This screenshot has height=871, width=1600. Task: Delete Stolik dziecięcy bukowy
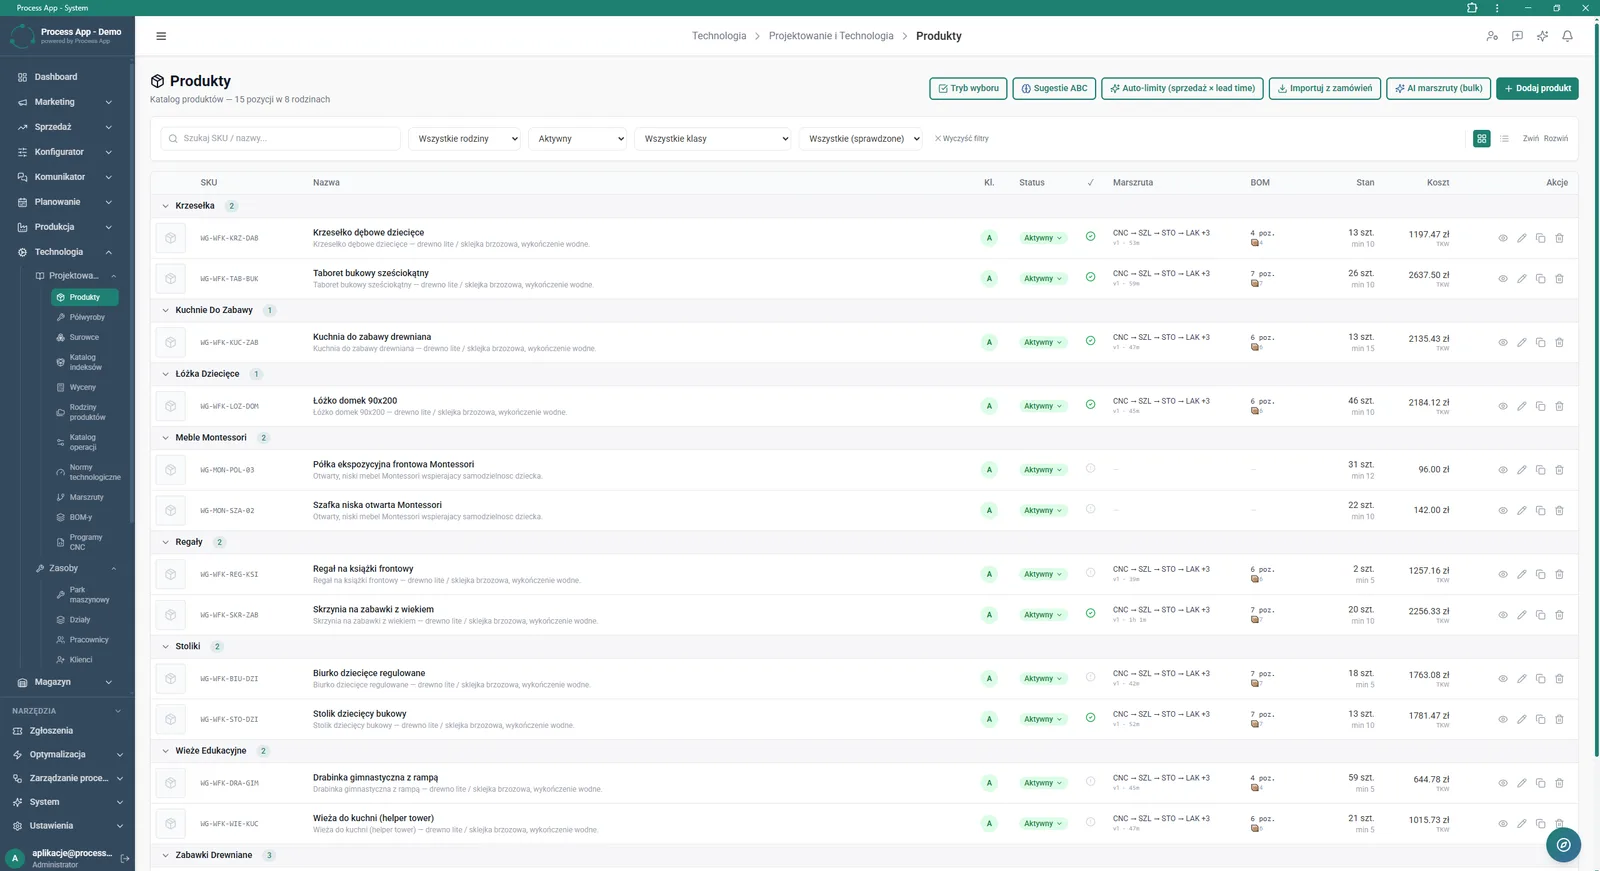click(x=1559, y=719)
